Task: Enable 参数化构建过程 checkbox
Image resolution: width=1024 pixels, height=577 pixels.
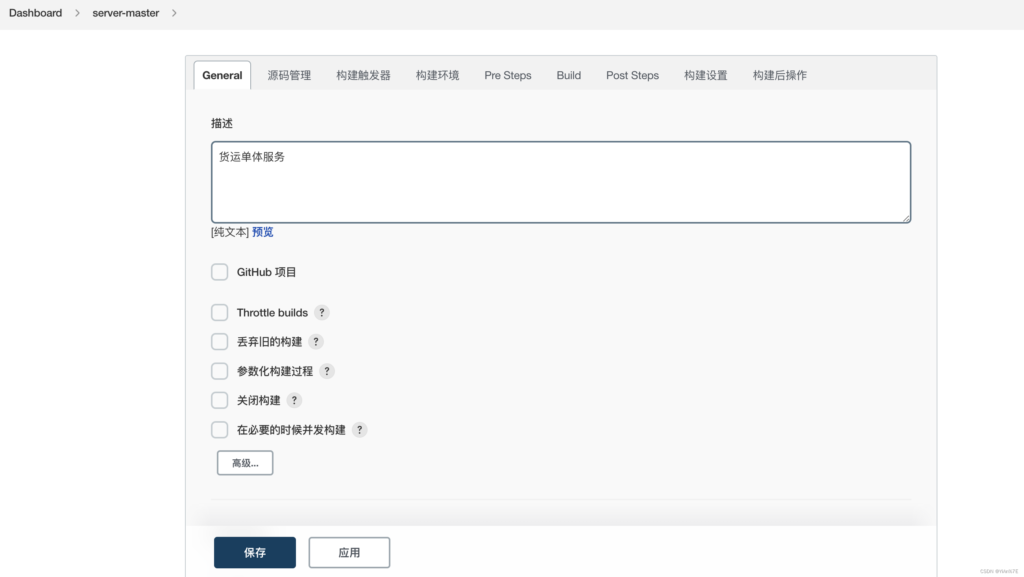Action: (x=220, y=371)
